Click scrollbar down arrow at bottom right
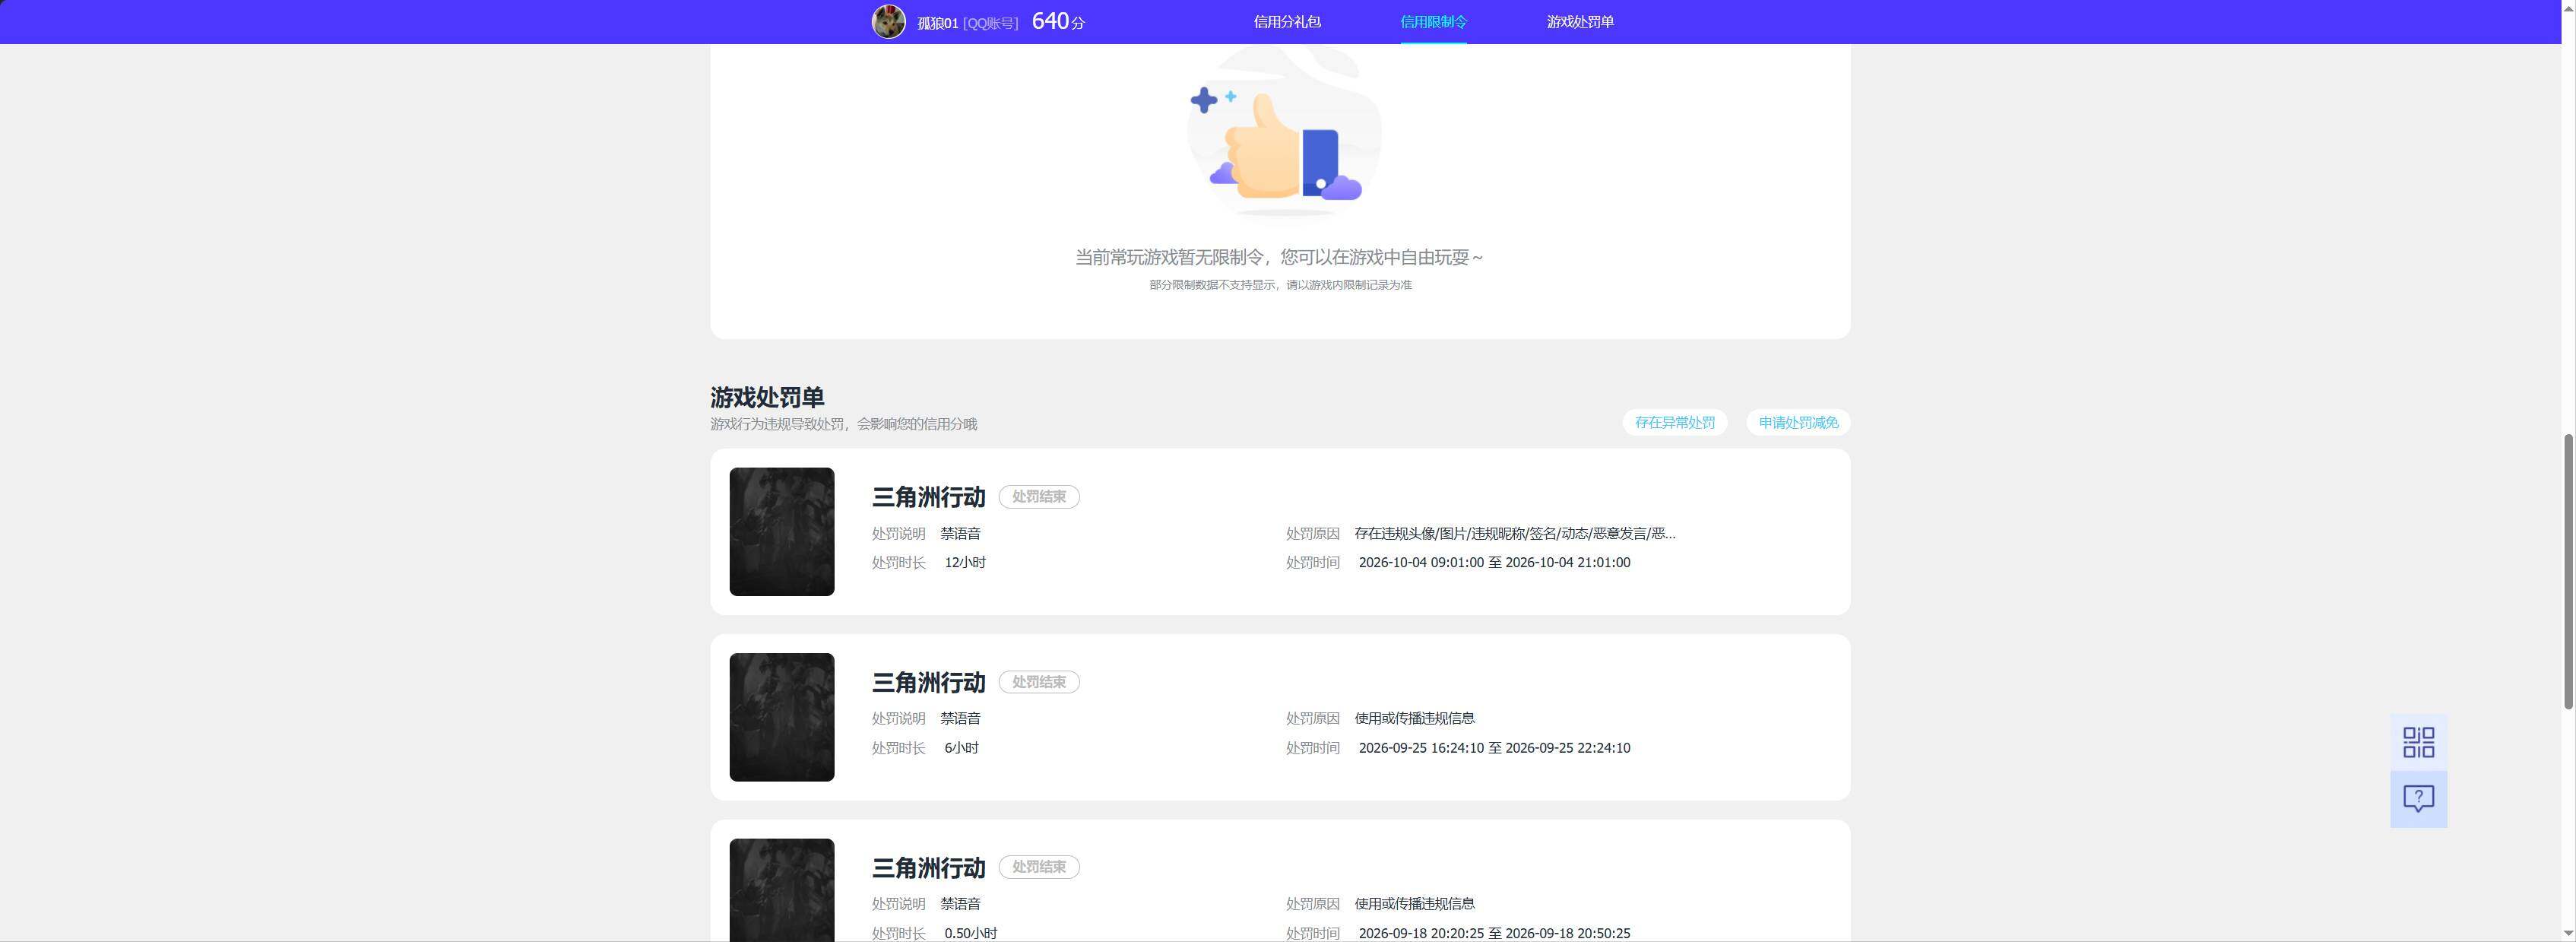2576x942 pixels. click(x=2567, y=933)
